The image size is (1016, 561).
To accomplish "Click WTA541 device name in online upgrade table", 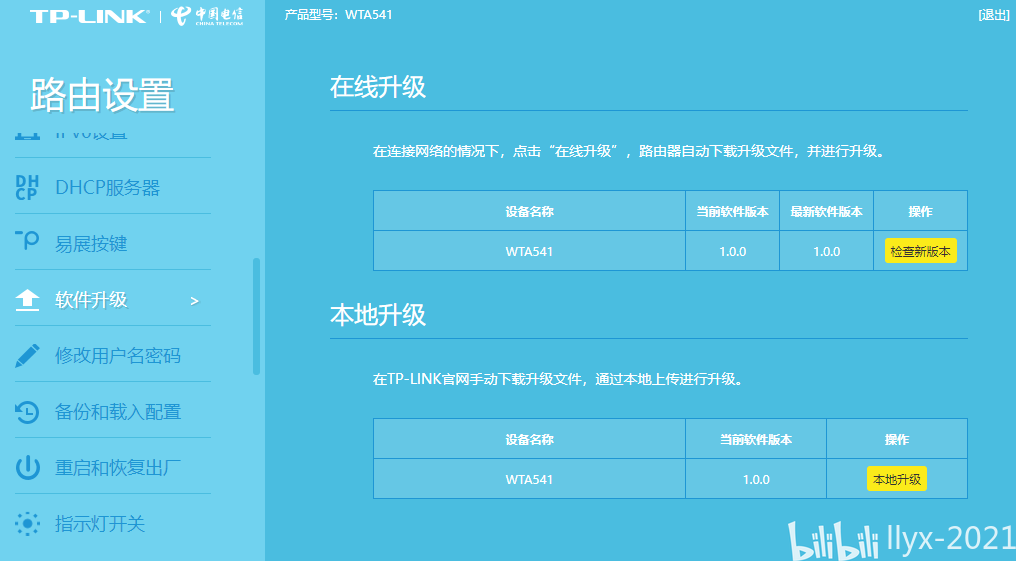I will (x=529, y=251).
